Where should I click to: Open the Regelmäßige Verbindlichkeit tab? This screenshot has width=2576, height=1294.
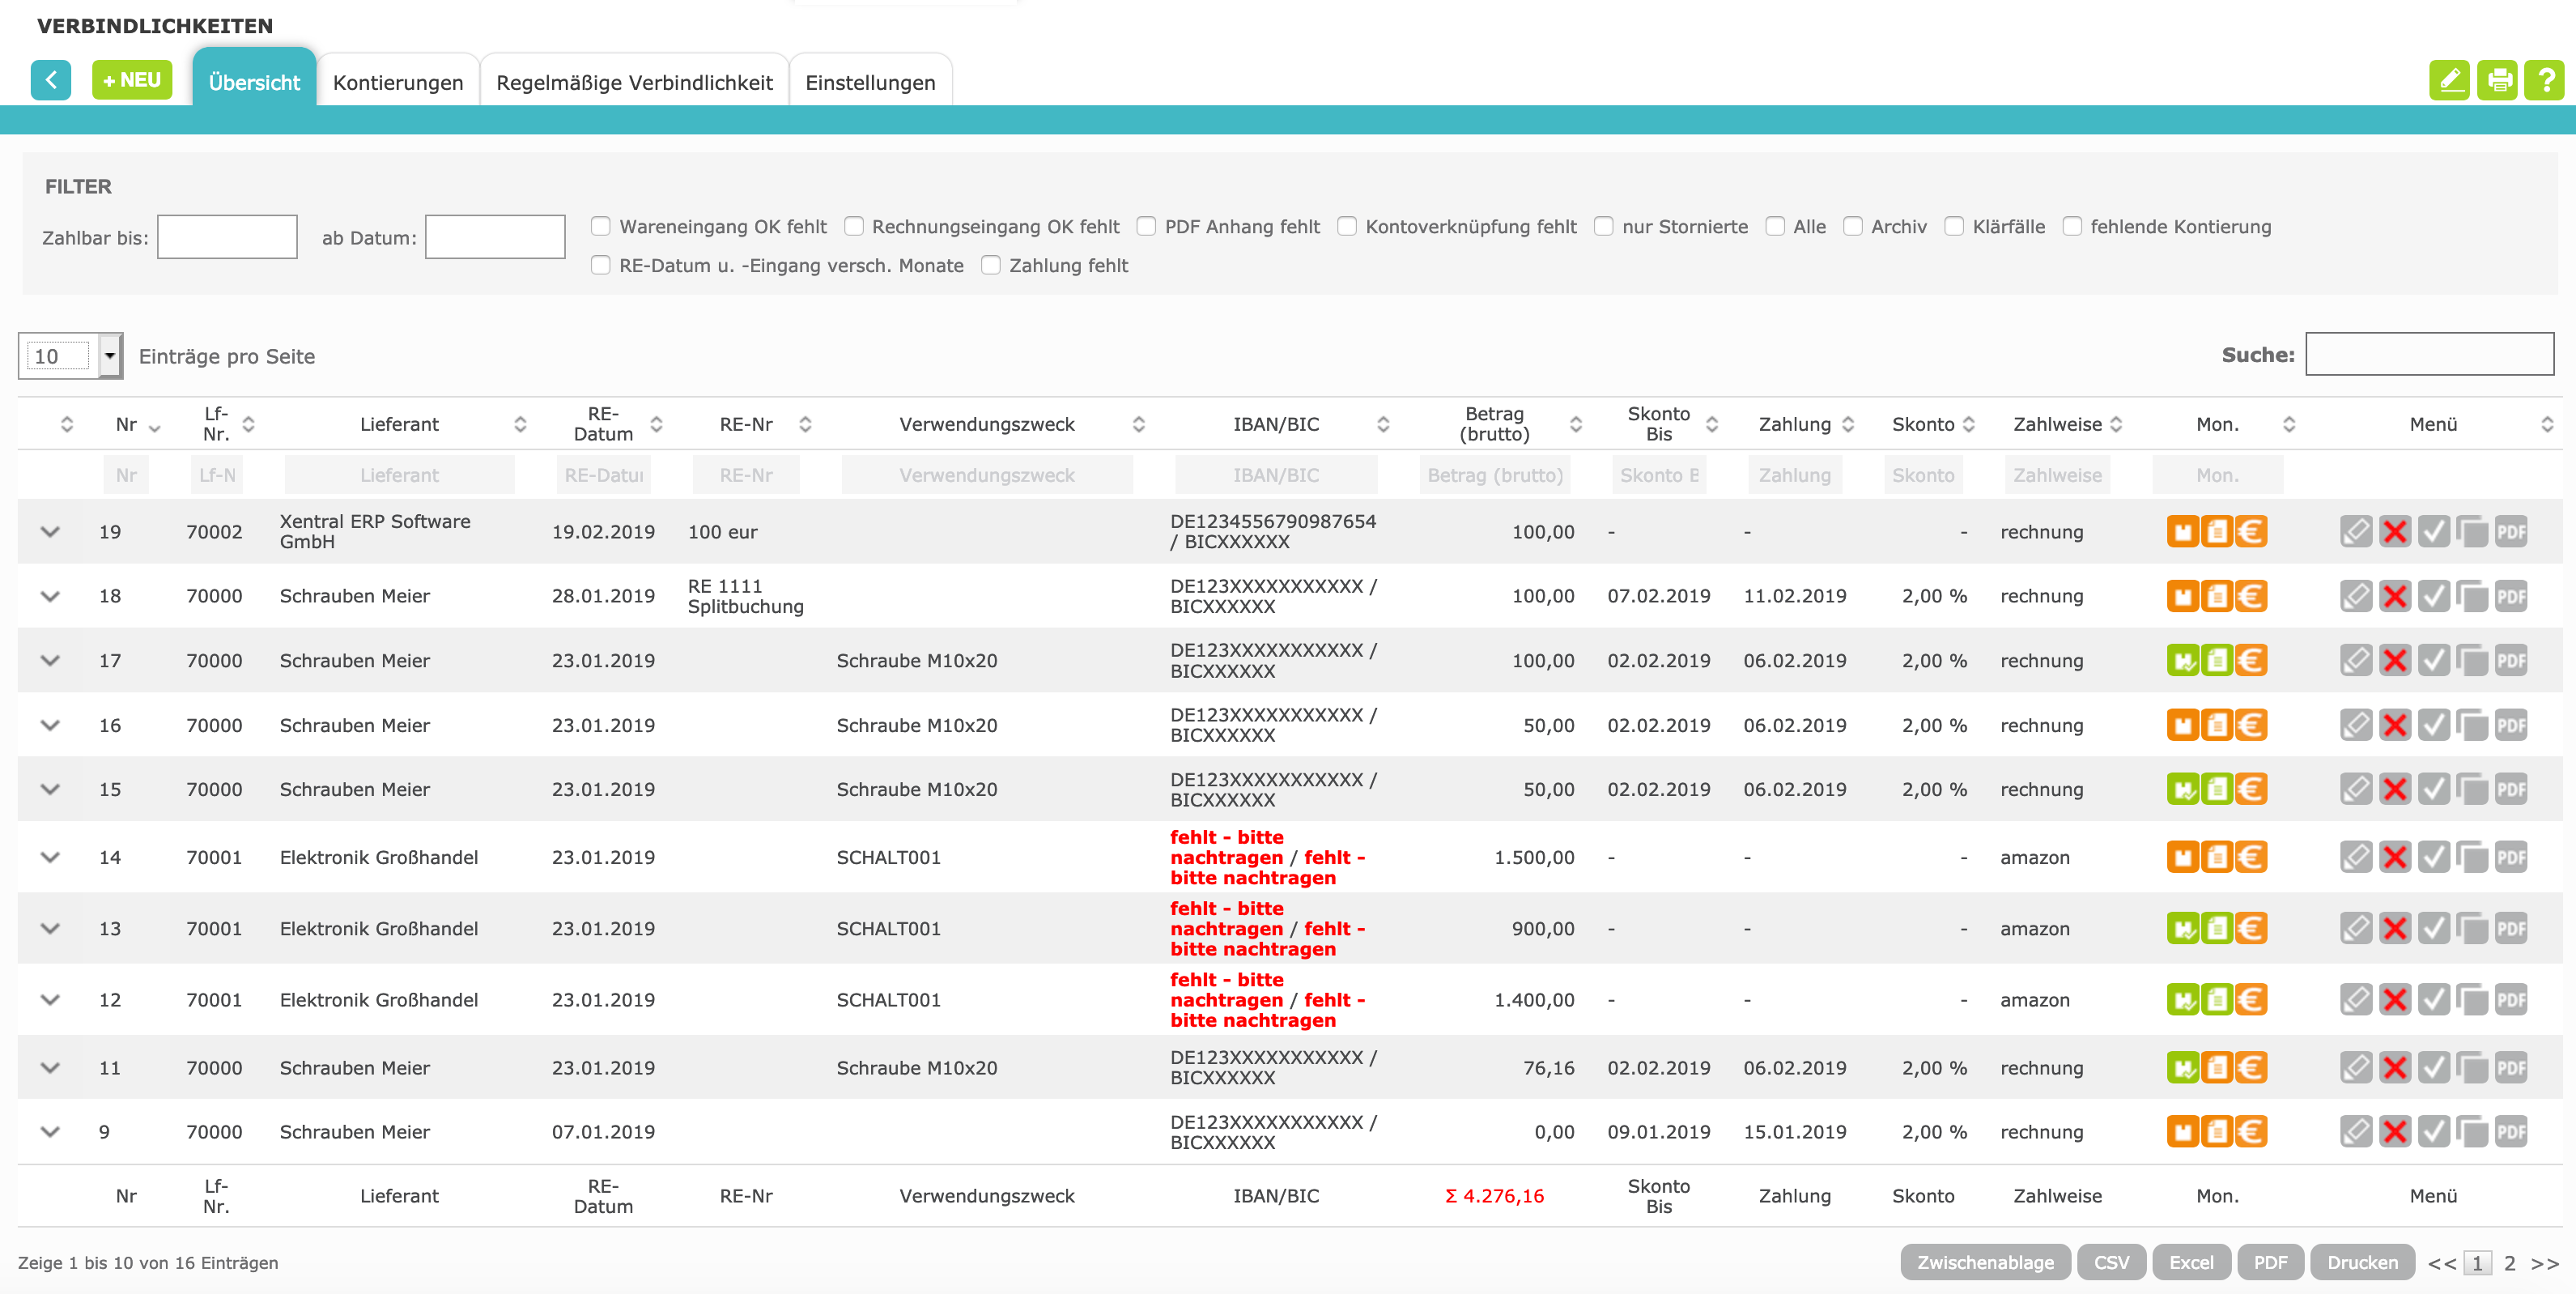(x=634, y=82)
